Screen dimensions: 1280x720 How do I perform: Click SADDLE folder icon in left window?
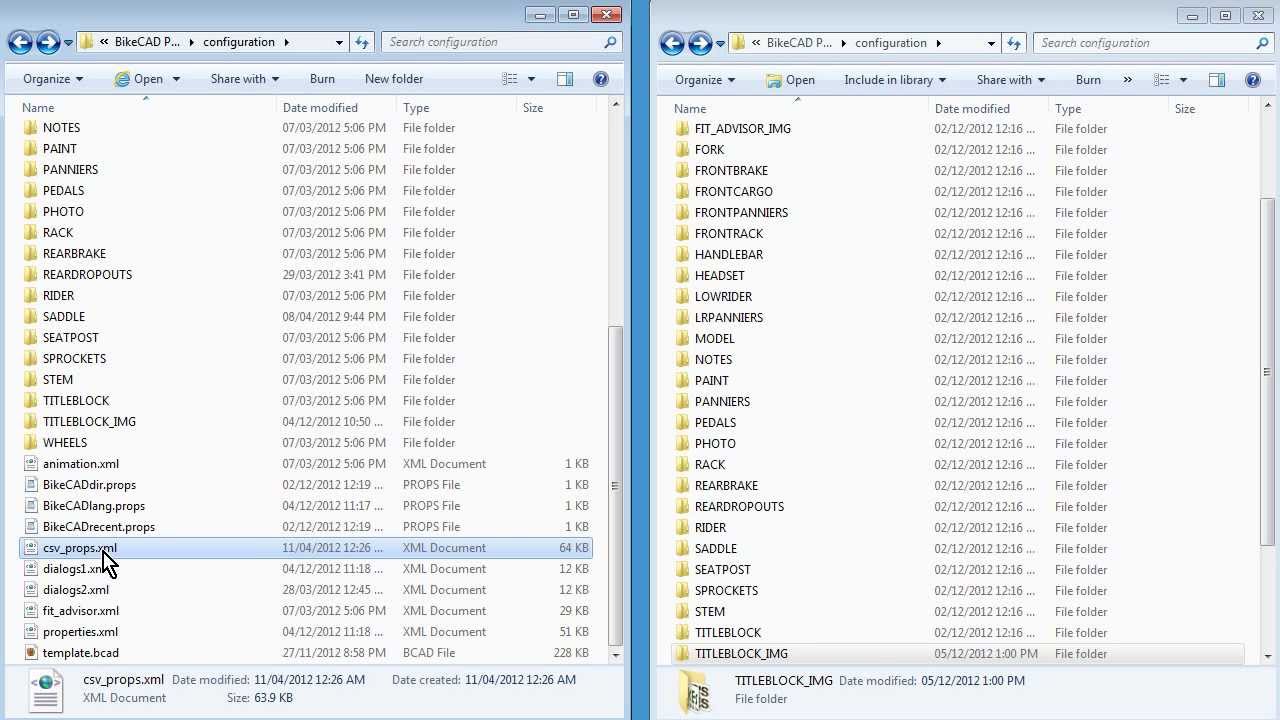pyautogui.click(x=31, y=317)
